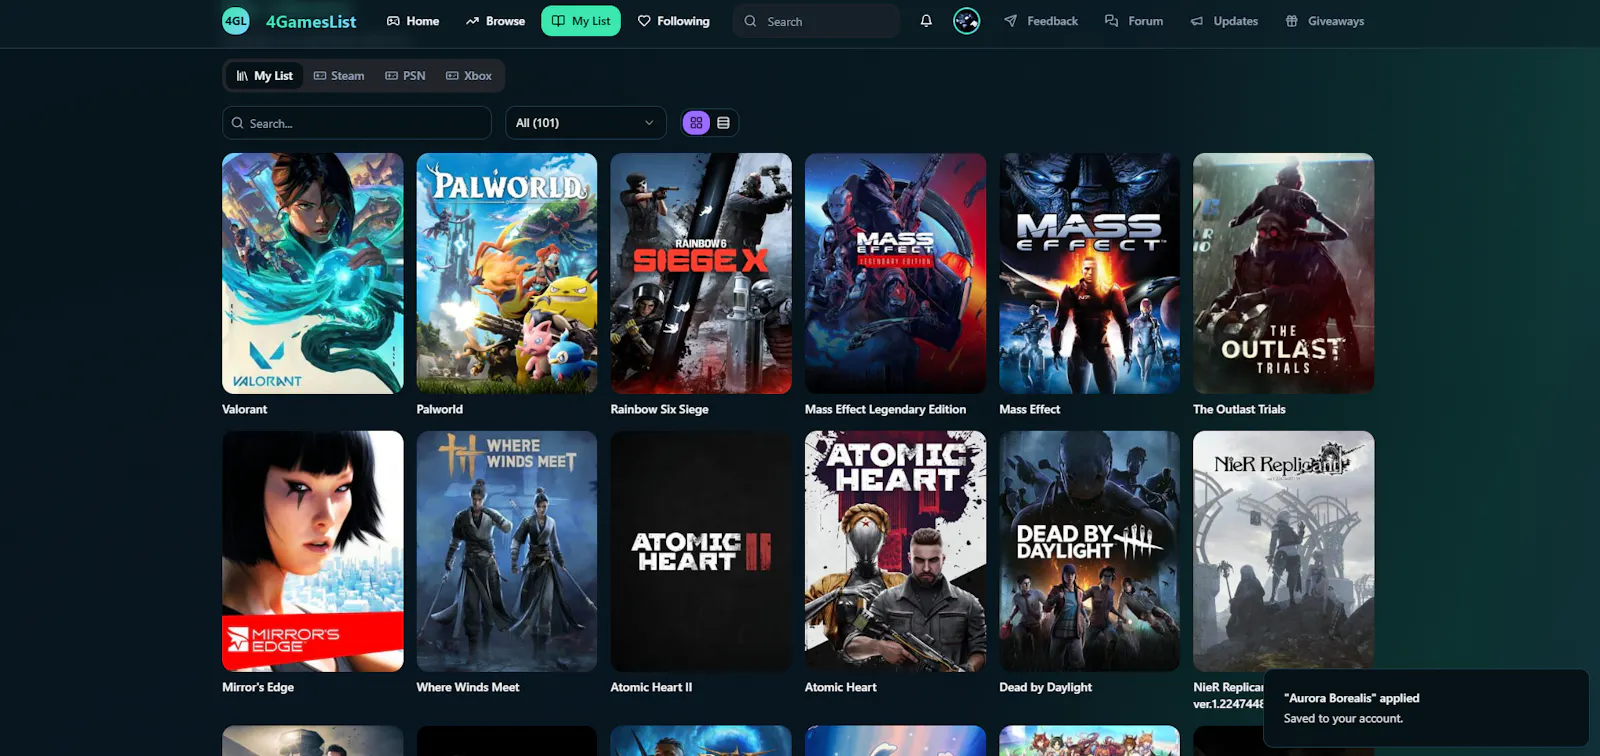Viewport: 1600px width, 756px height.
Task: Focus the top navigation Search field
Action: pyautogui.click(x=816, y=21)
